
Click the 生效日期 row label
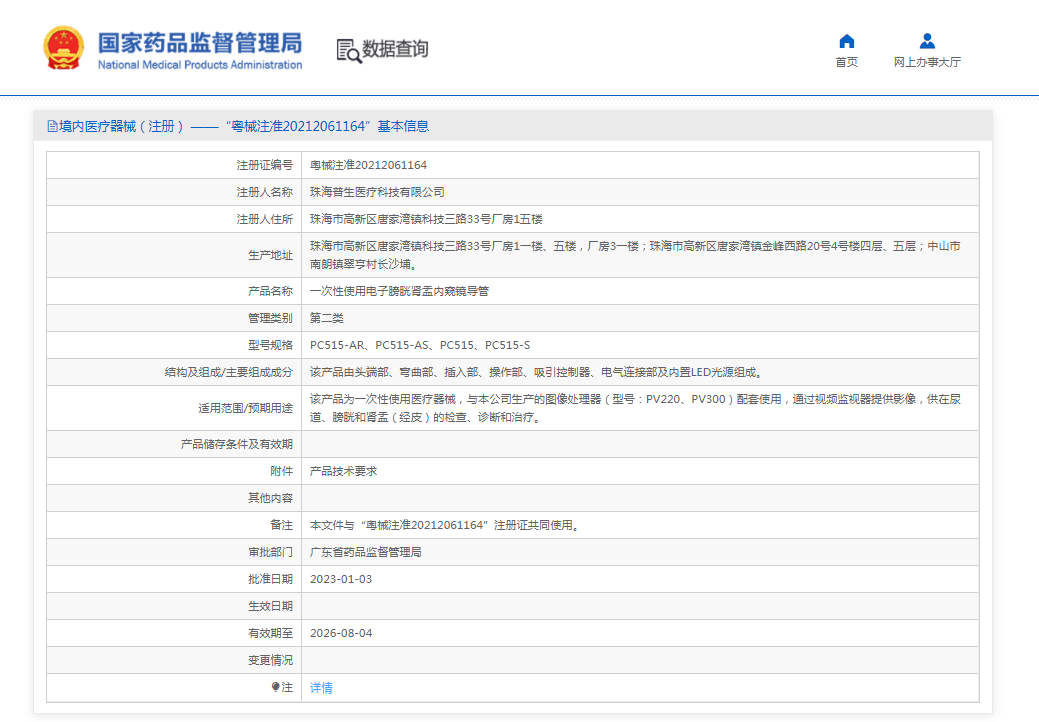click(270, 606)
